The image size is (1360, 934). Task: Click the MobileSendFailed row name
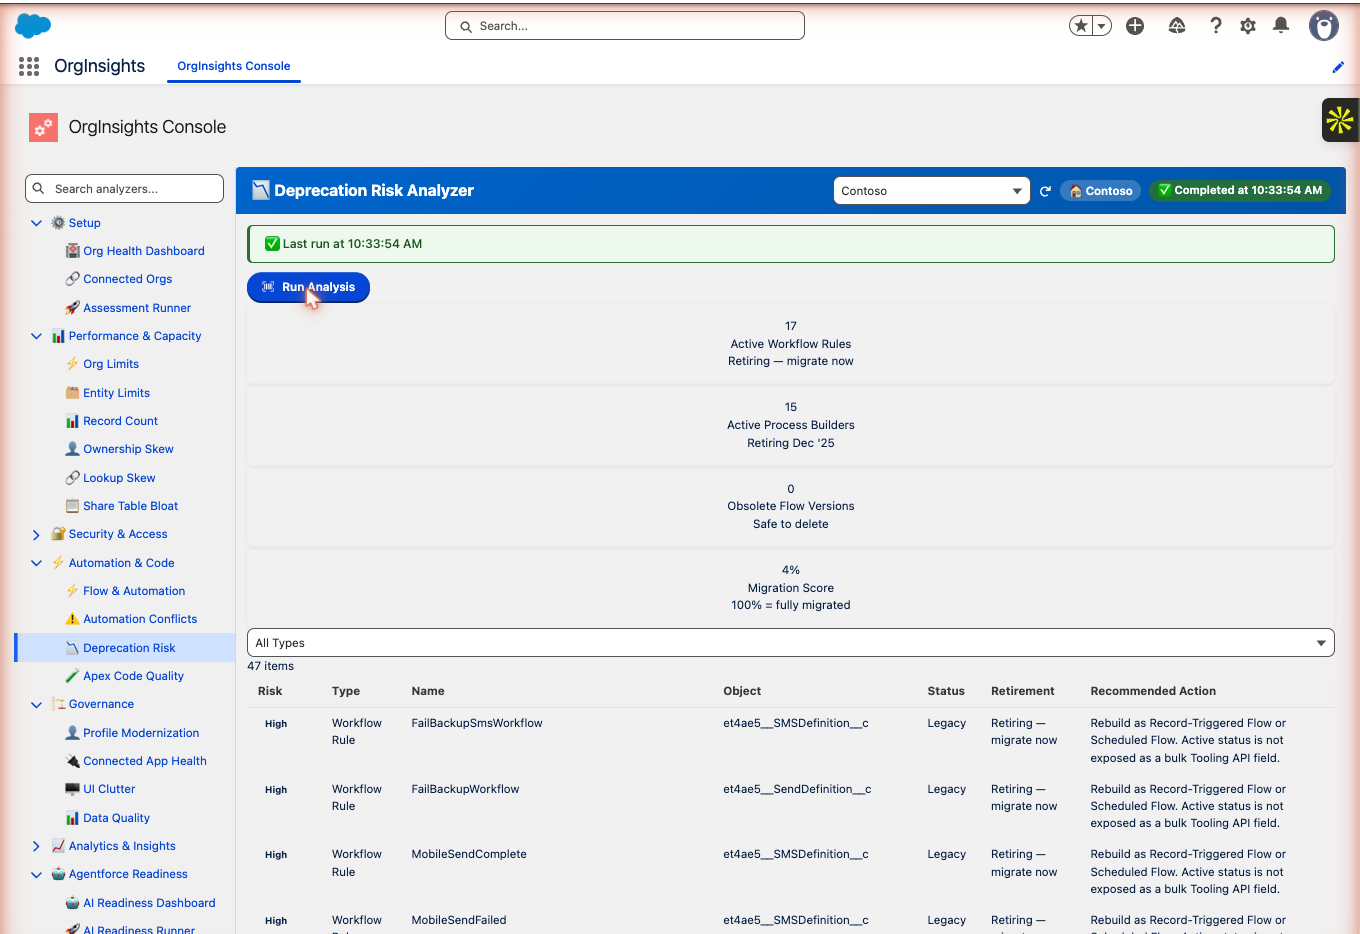pos(459,920)
